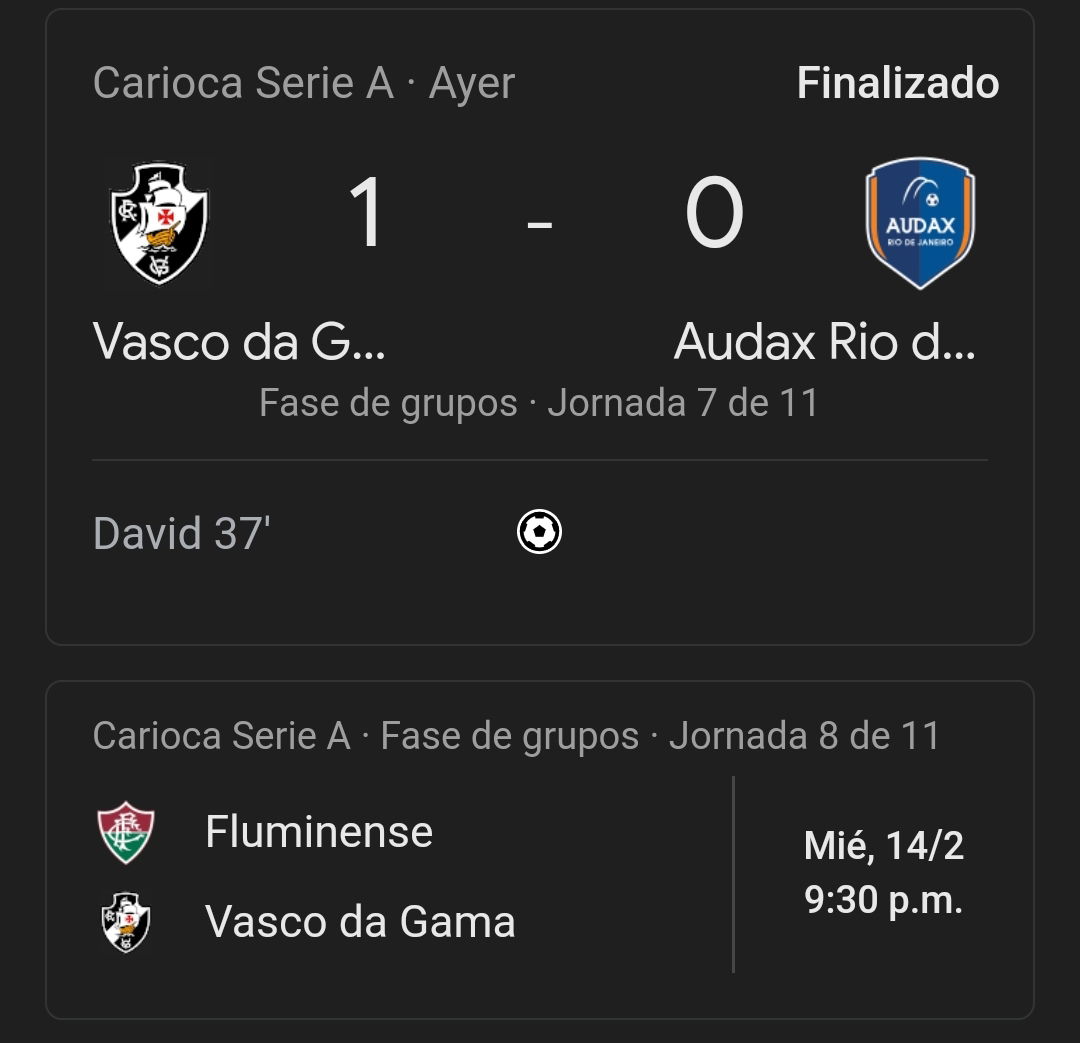The width and height of the screenshot is (1080, 1043).
Task: Open the Audax Rio d... team name
Action: click(x=824, y=342)
